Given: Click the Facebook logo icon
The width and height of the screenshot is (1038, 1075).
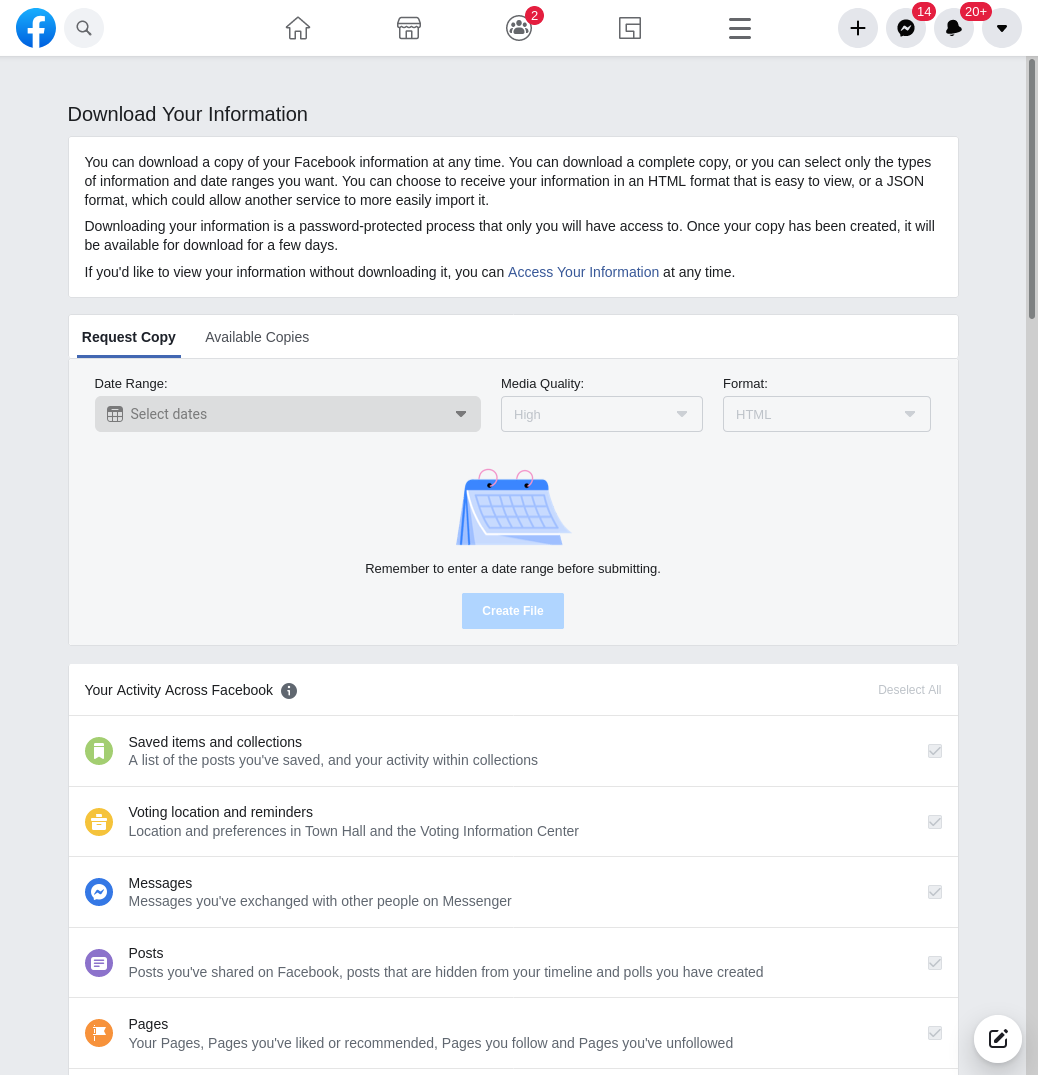Looking at the screenshot, I should tap(36, 28).
